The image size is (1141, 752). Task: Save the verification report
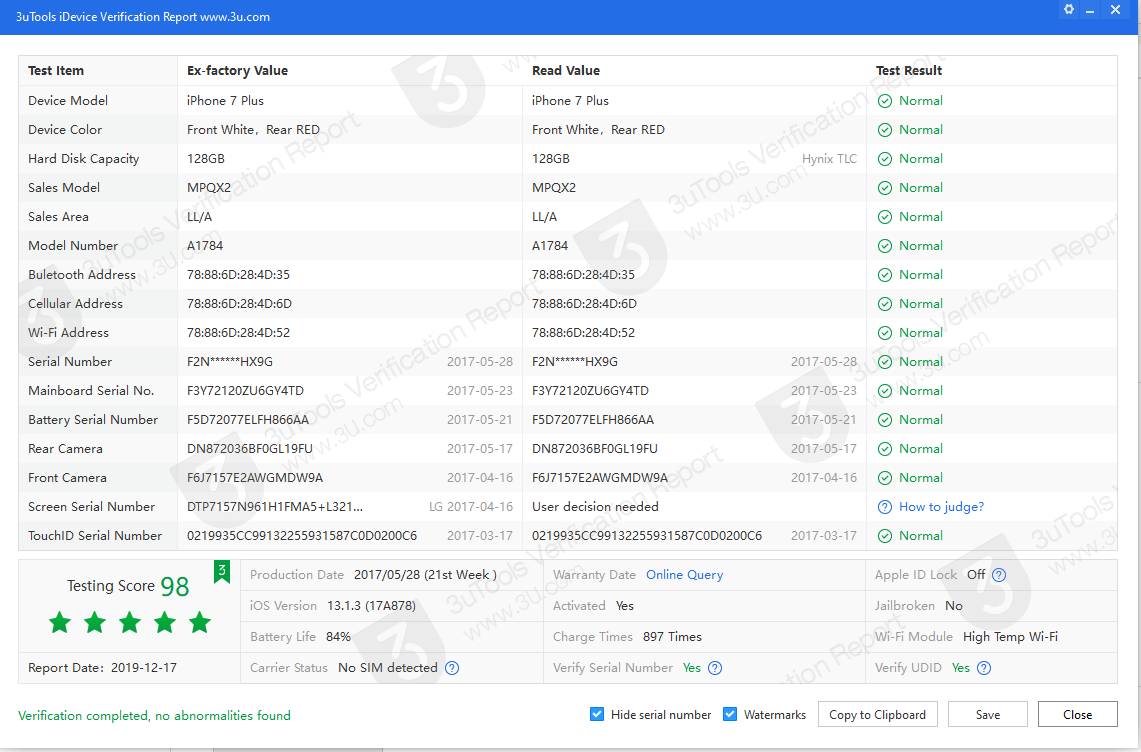pos(987,714)
